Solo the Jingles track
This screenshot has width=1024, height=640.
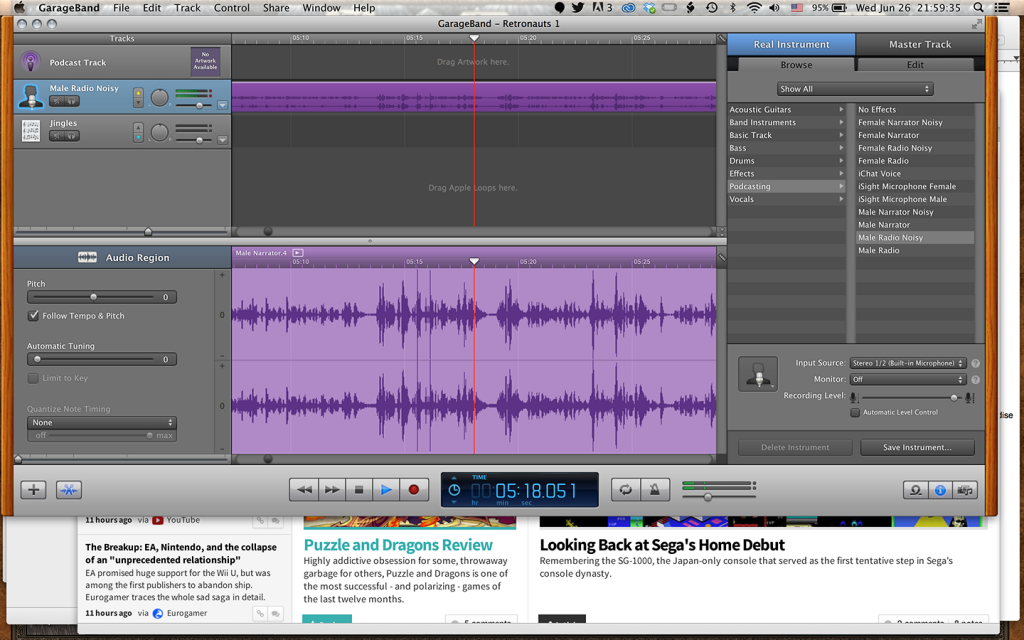(72, 136)
